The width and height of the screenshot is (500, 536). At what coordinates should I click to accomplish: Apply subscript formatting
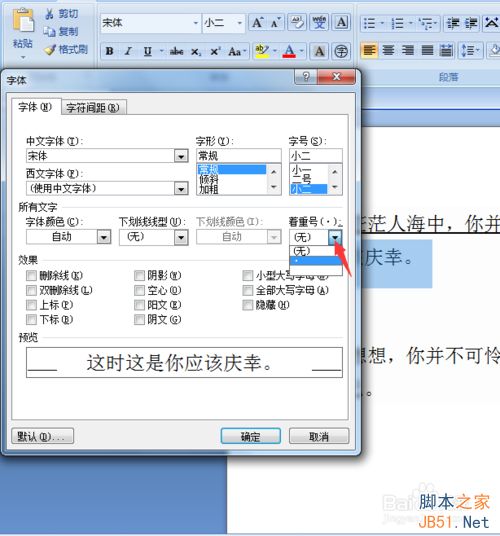coord(196,51)
